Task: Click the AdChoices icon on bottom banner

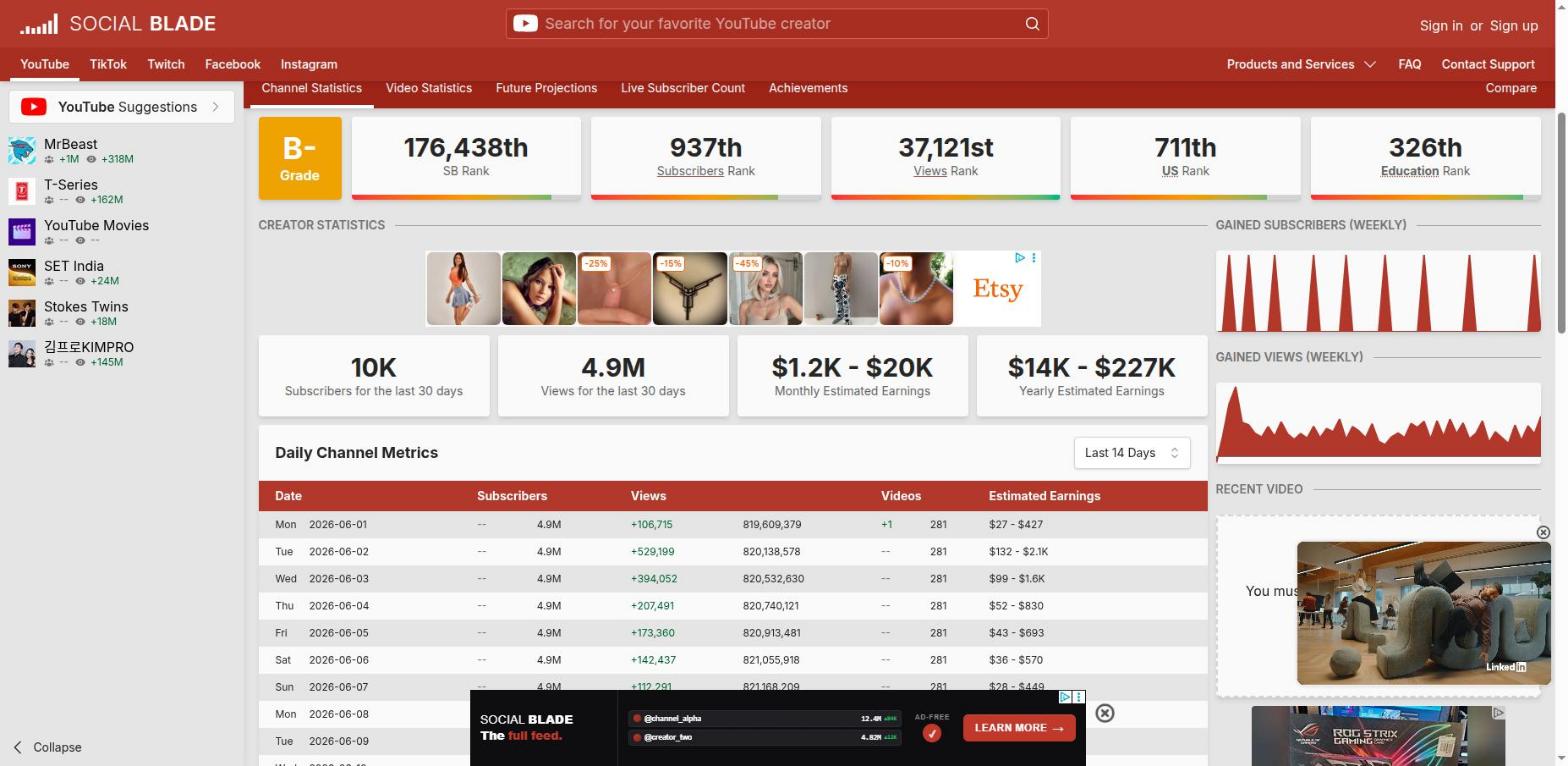Action: [x=1066, y=697]
